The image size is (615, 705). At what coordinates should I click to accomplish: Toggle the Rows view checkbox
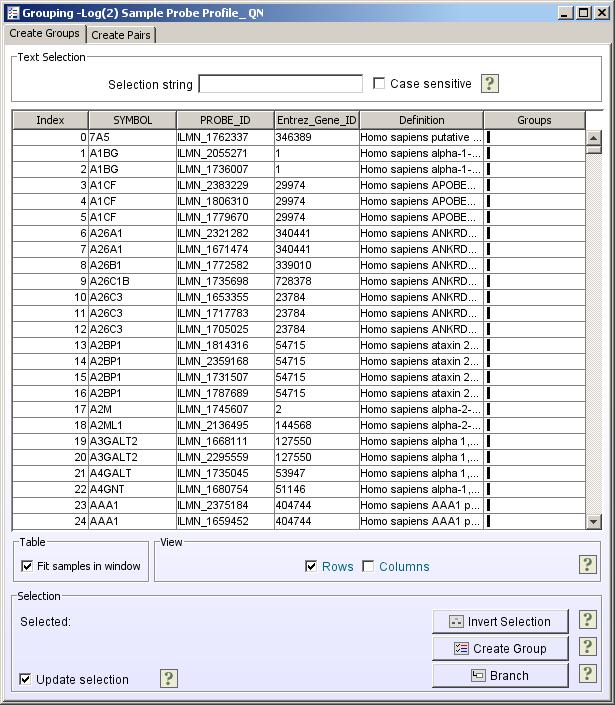(x=311, y=566)
